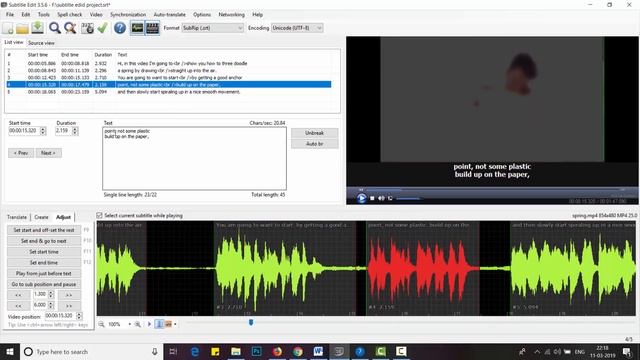Switch to the Source view tab
Viewport: 640px width, 360px height.
(x=41, y=43)
